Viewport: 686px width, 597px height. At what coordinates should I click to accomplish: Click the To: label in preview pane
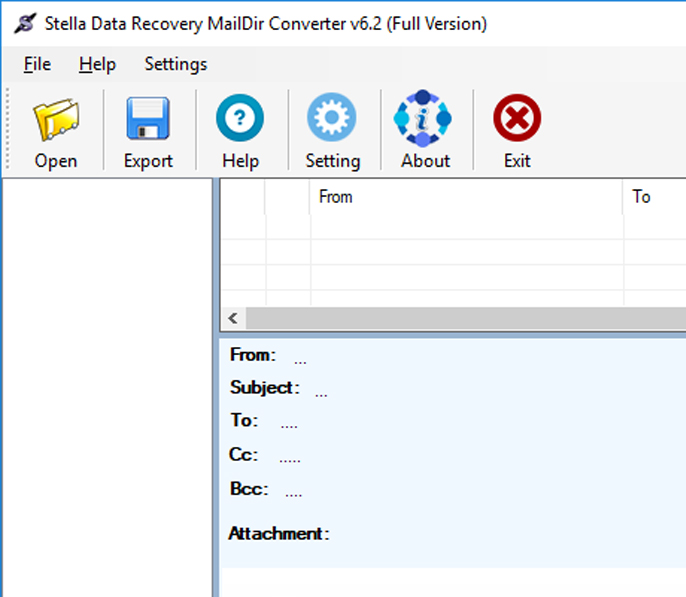coord(244,420)
